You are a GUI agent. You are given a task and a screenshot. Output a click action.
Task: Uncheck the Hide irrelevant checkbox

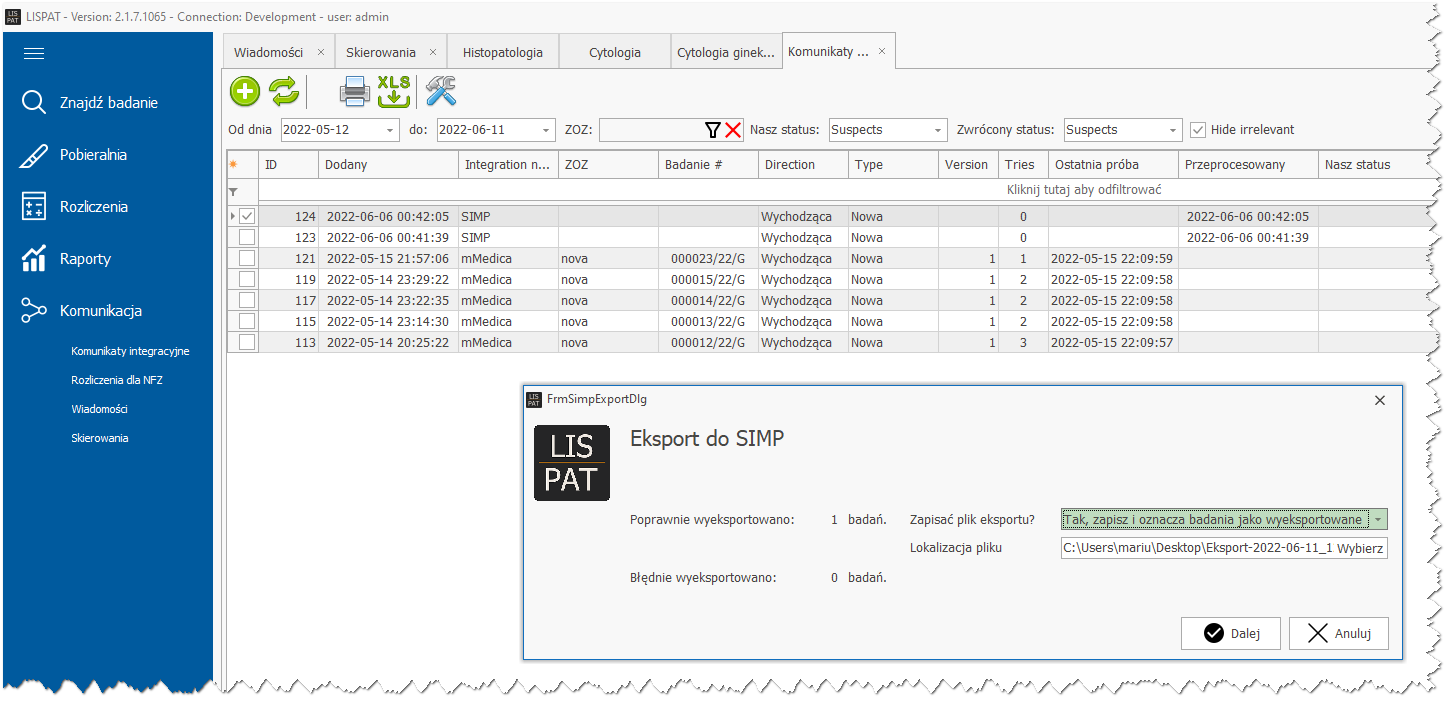[1198, 130]
